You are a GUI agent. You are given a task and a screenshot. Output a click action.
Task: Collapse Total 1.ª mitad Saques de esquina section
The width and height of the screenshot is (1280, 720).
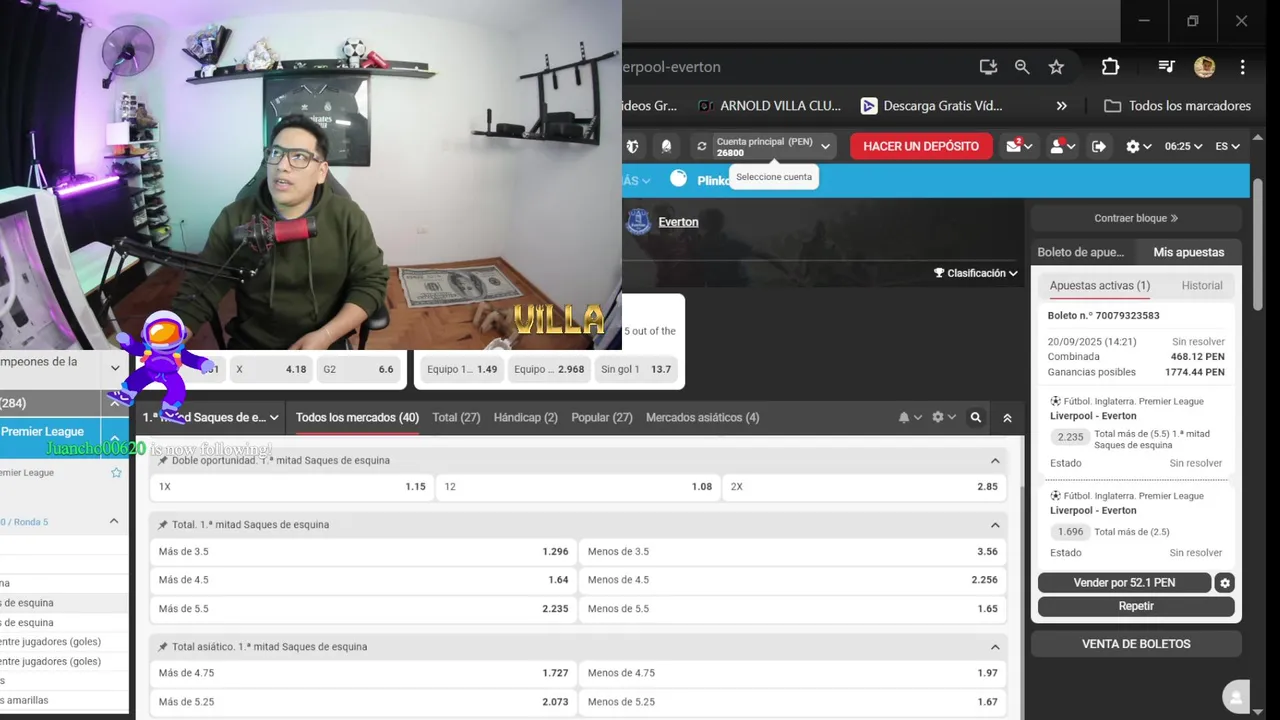995,525
